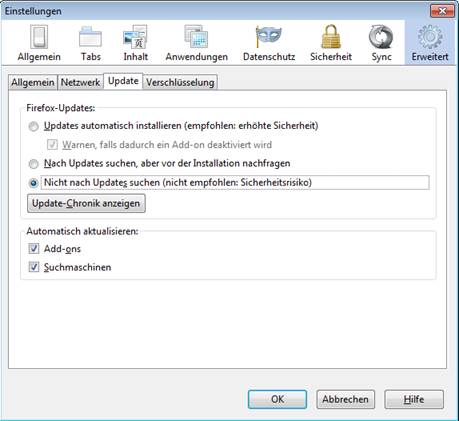Image resolution: width=459 pixels, height=421 pixels.
Task: Open the Erweitert gear icon
Action: coord(430,43)
